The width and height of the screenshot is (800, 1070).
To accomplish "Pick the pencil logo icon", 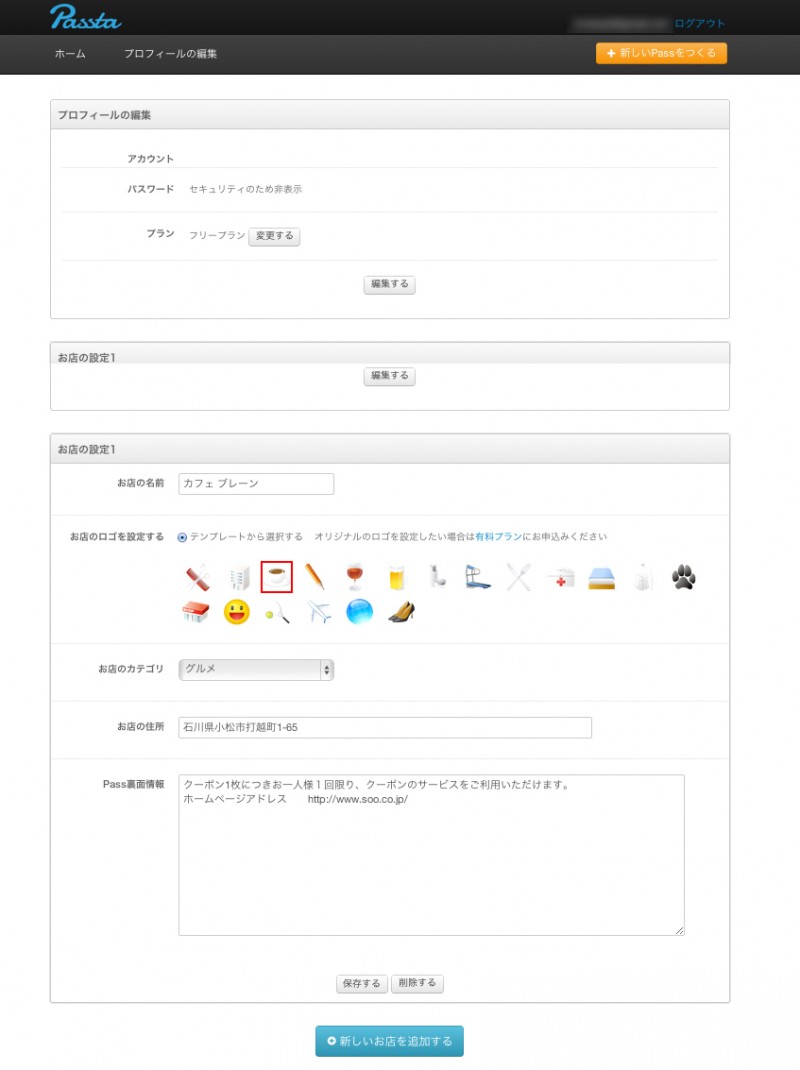I will pos(315,577).
